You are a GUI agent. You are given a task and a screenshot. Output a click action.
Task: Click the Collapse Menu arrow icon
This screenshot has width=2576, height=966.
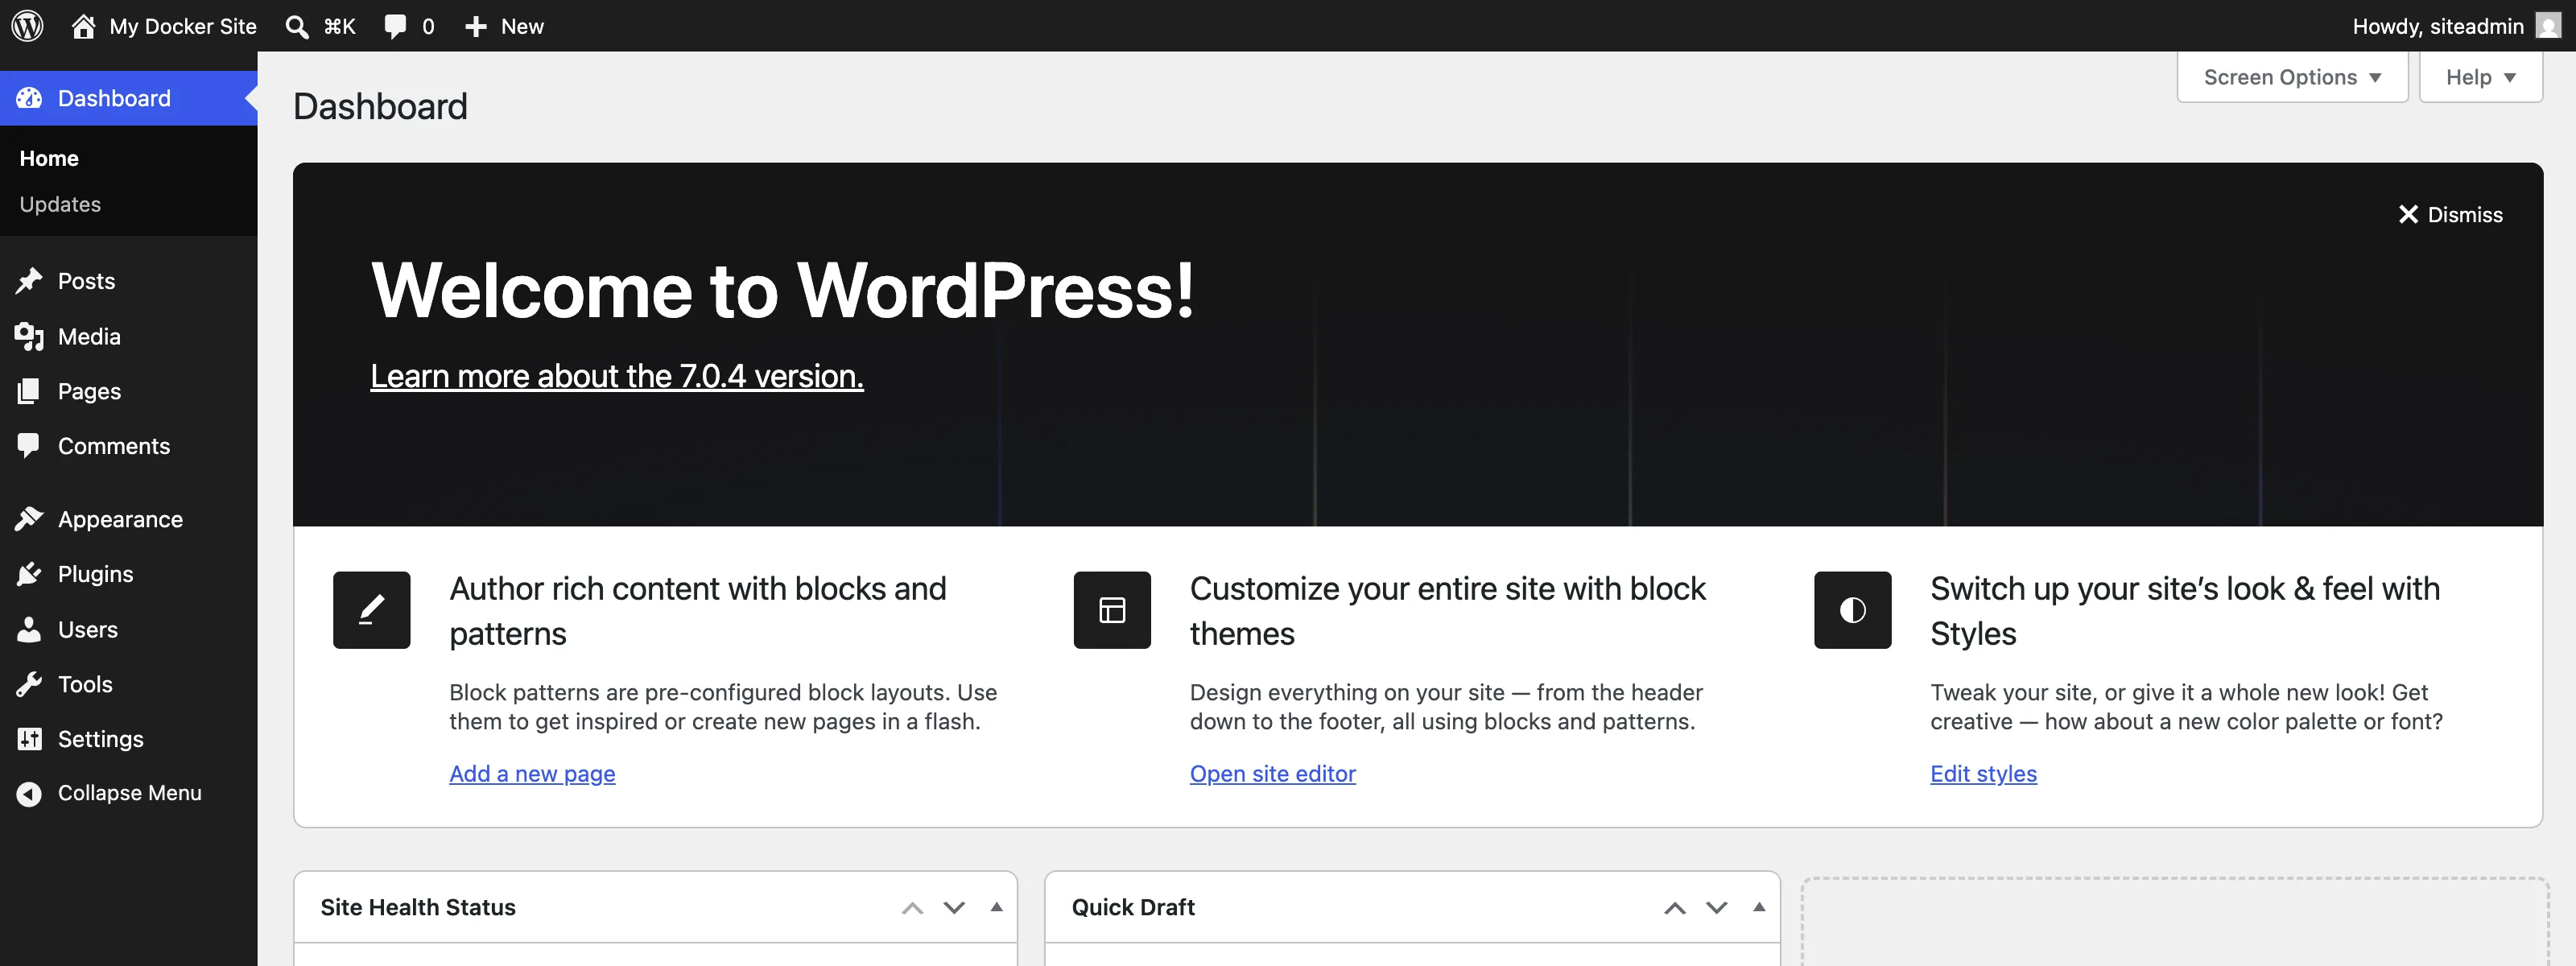[x=29, y=793]
